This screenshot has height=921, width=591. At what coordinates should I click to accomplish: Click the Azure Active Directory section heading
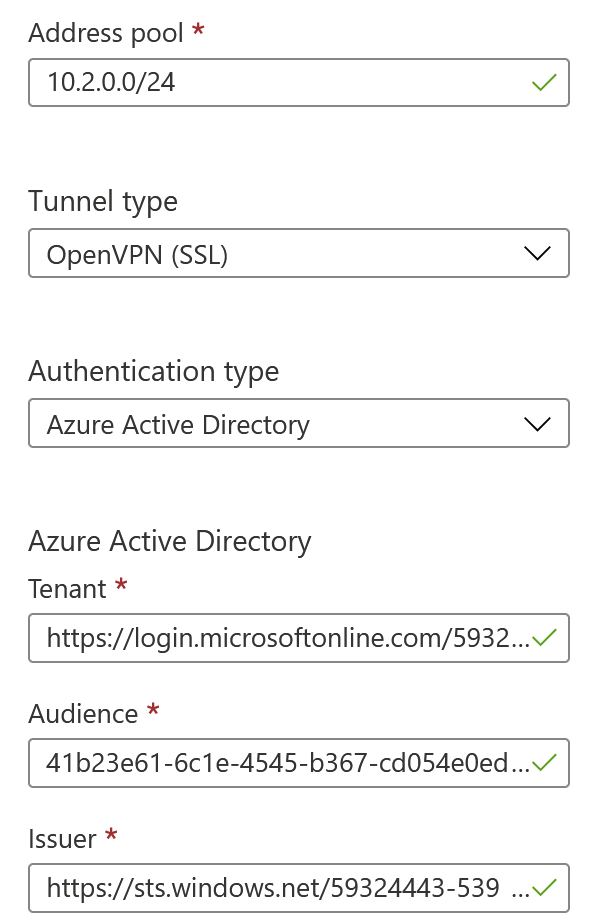pyautogui.click(x=170, y=542)
